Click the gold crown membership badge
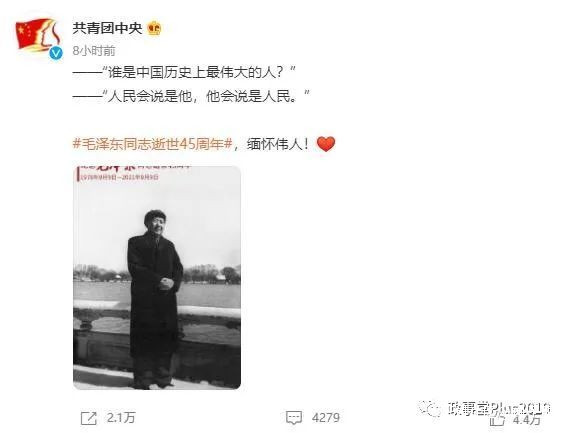The height and width of the screenshot is (433, 568). [x=154, y=28]
